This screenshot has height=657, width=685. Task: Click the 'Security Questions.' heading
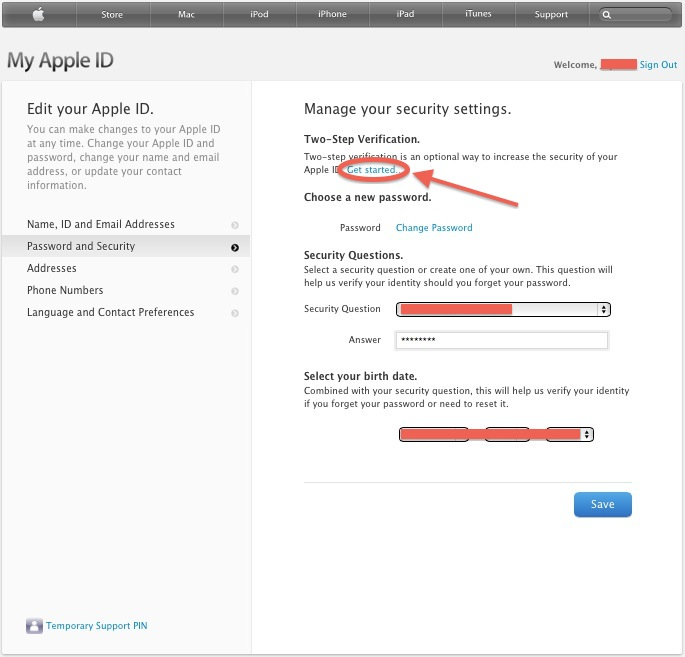353,255
